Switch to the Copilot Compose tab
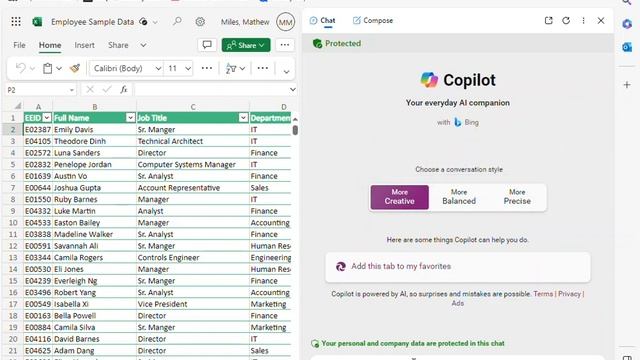Image resolution: width=640 pixels, height=360 pixels. pos(373,20)
